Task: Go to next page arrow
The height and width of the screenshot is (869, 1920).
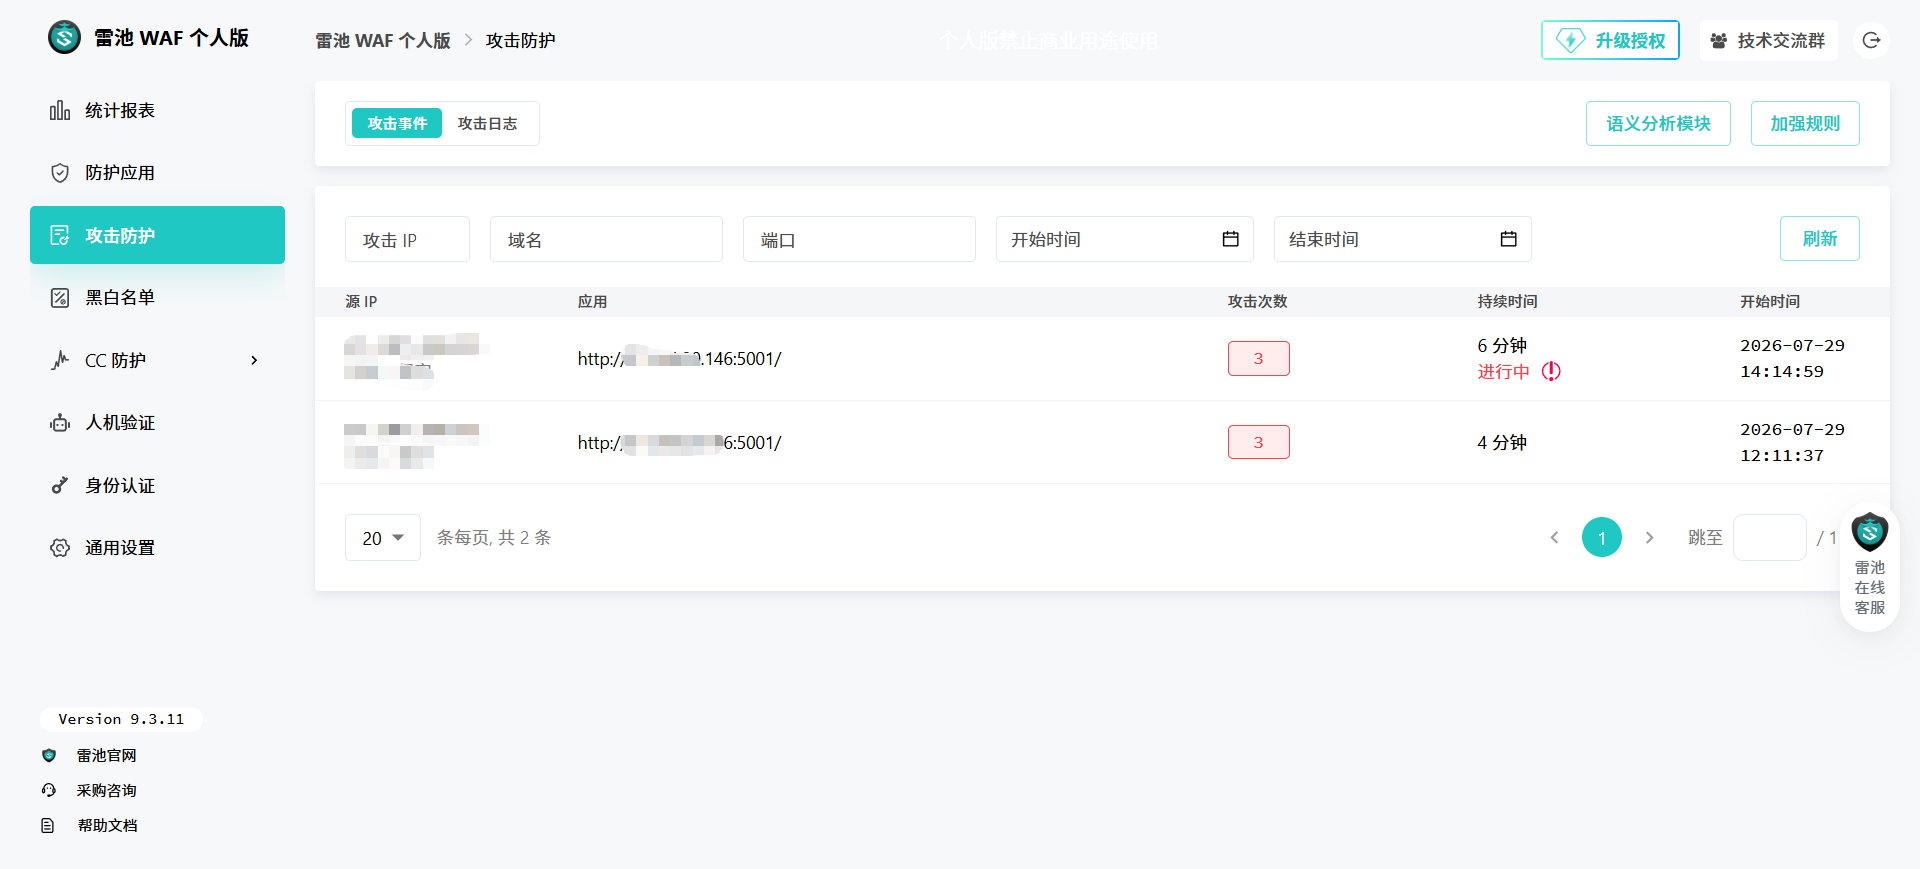Action: coord(1650,537)
